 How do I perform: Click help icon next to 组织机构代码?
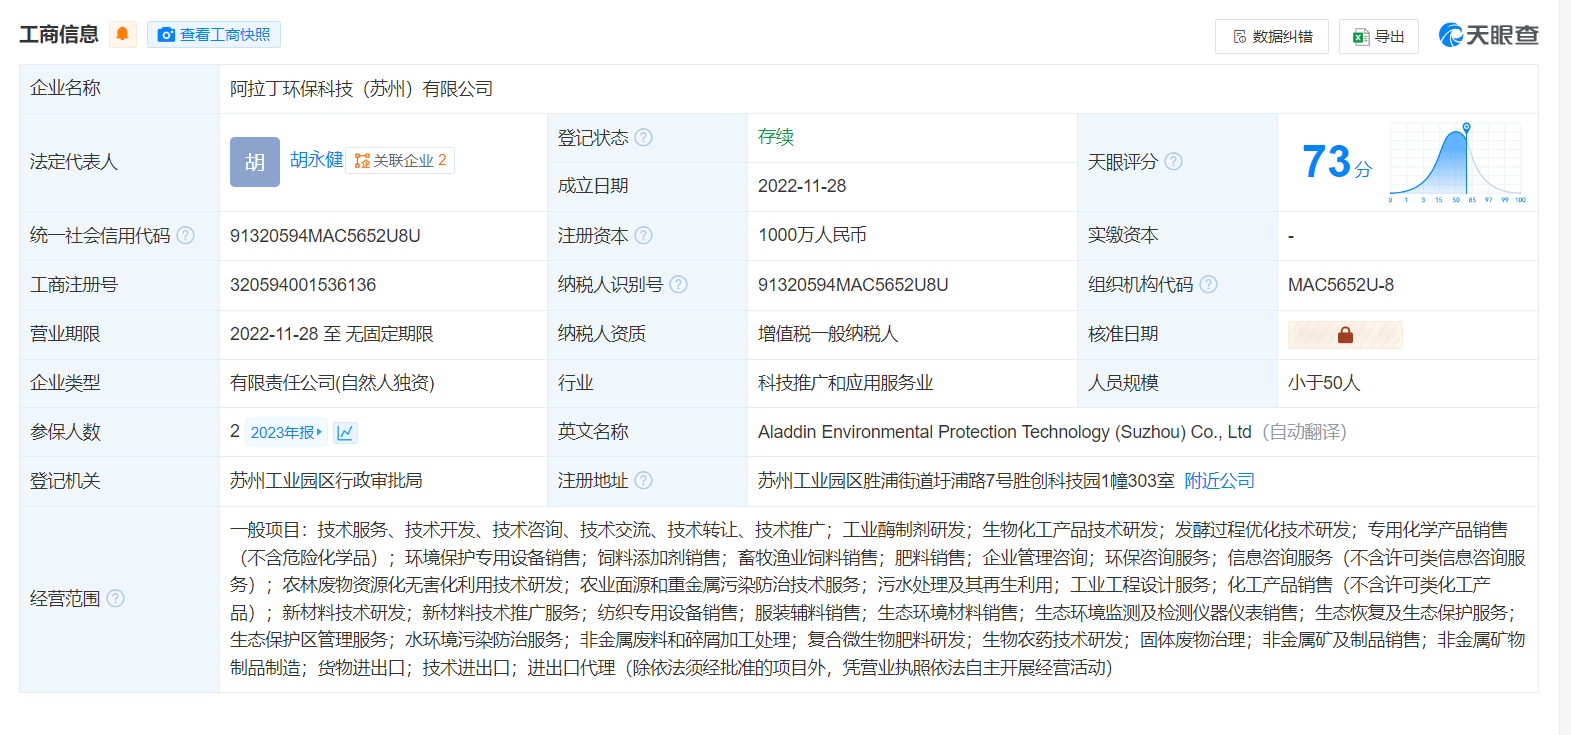[1208, 284]
